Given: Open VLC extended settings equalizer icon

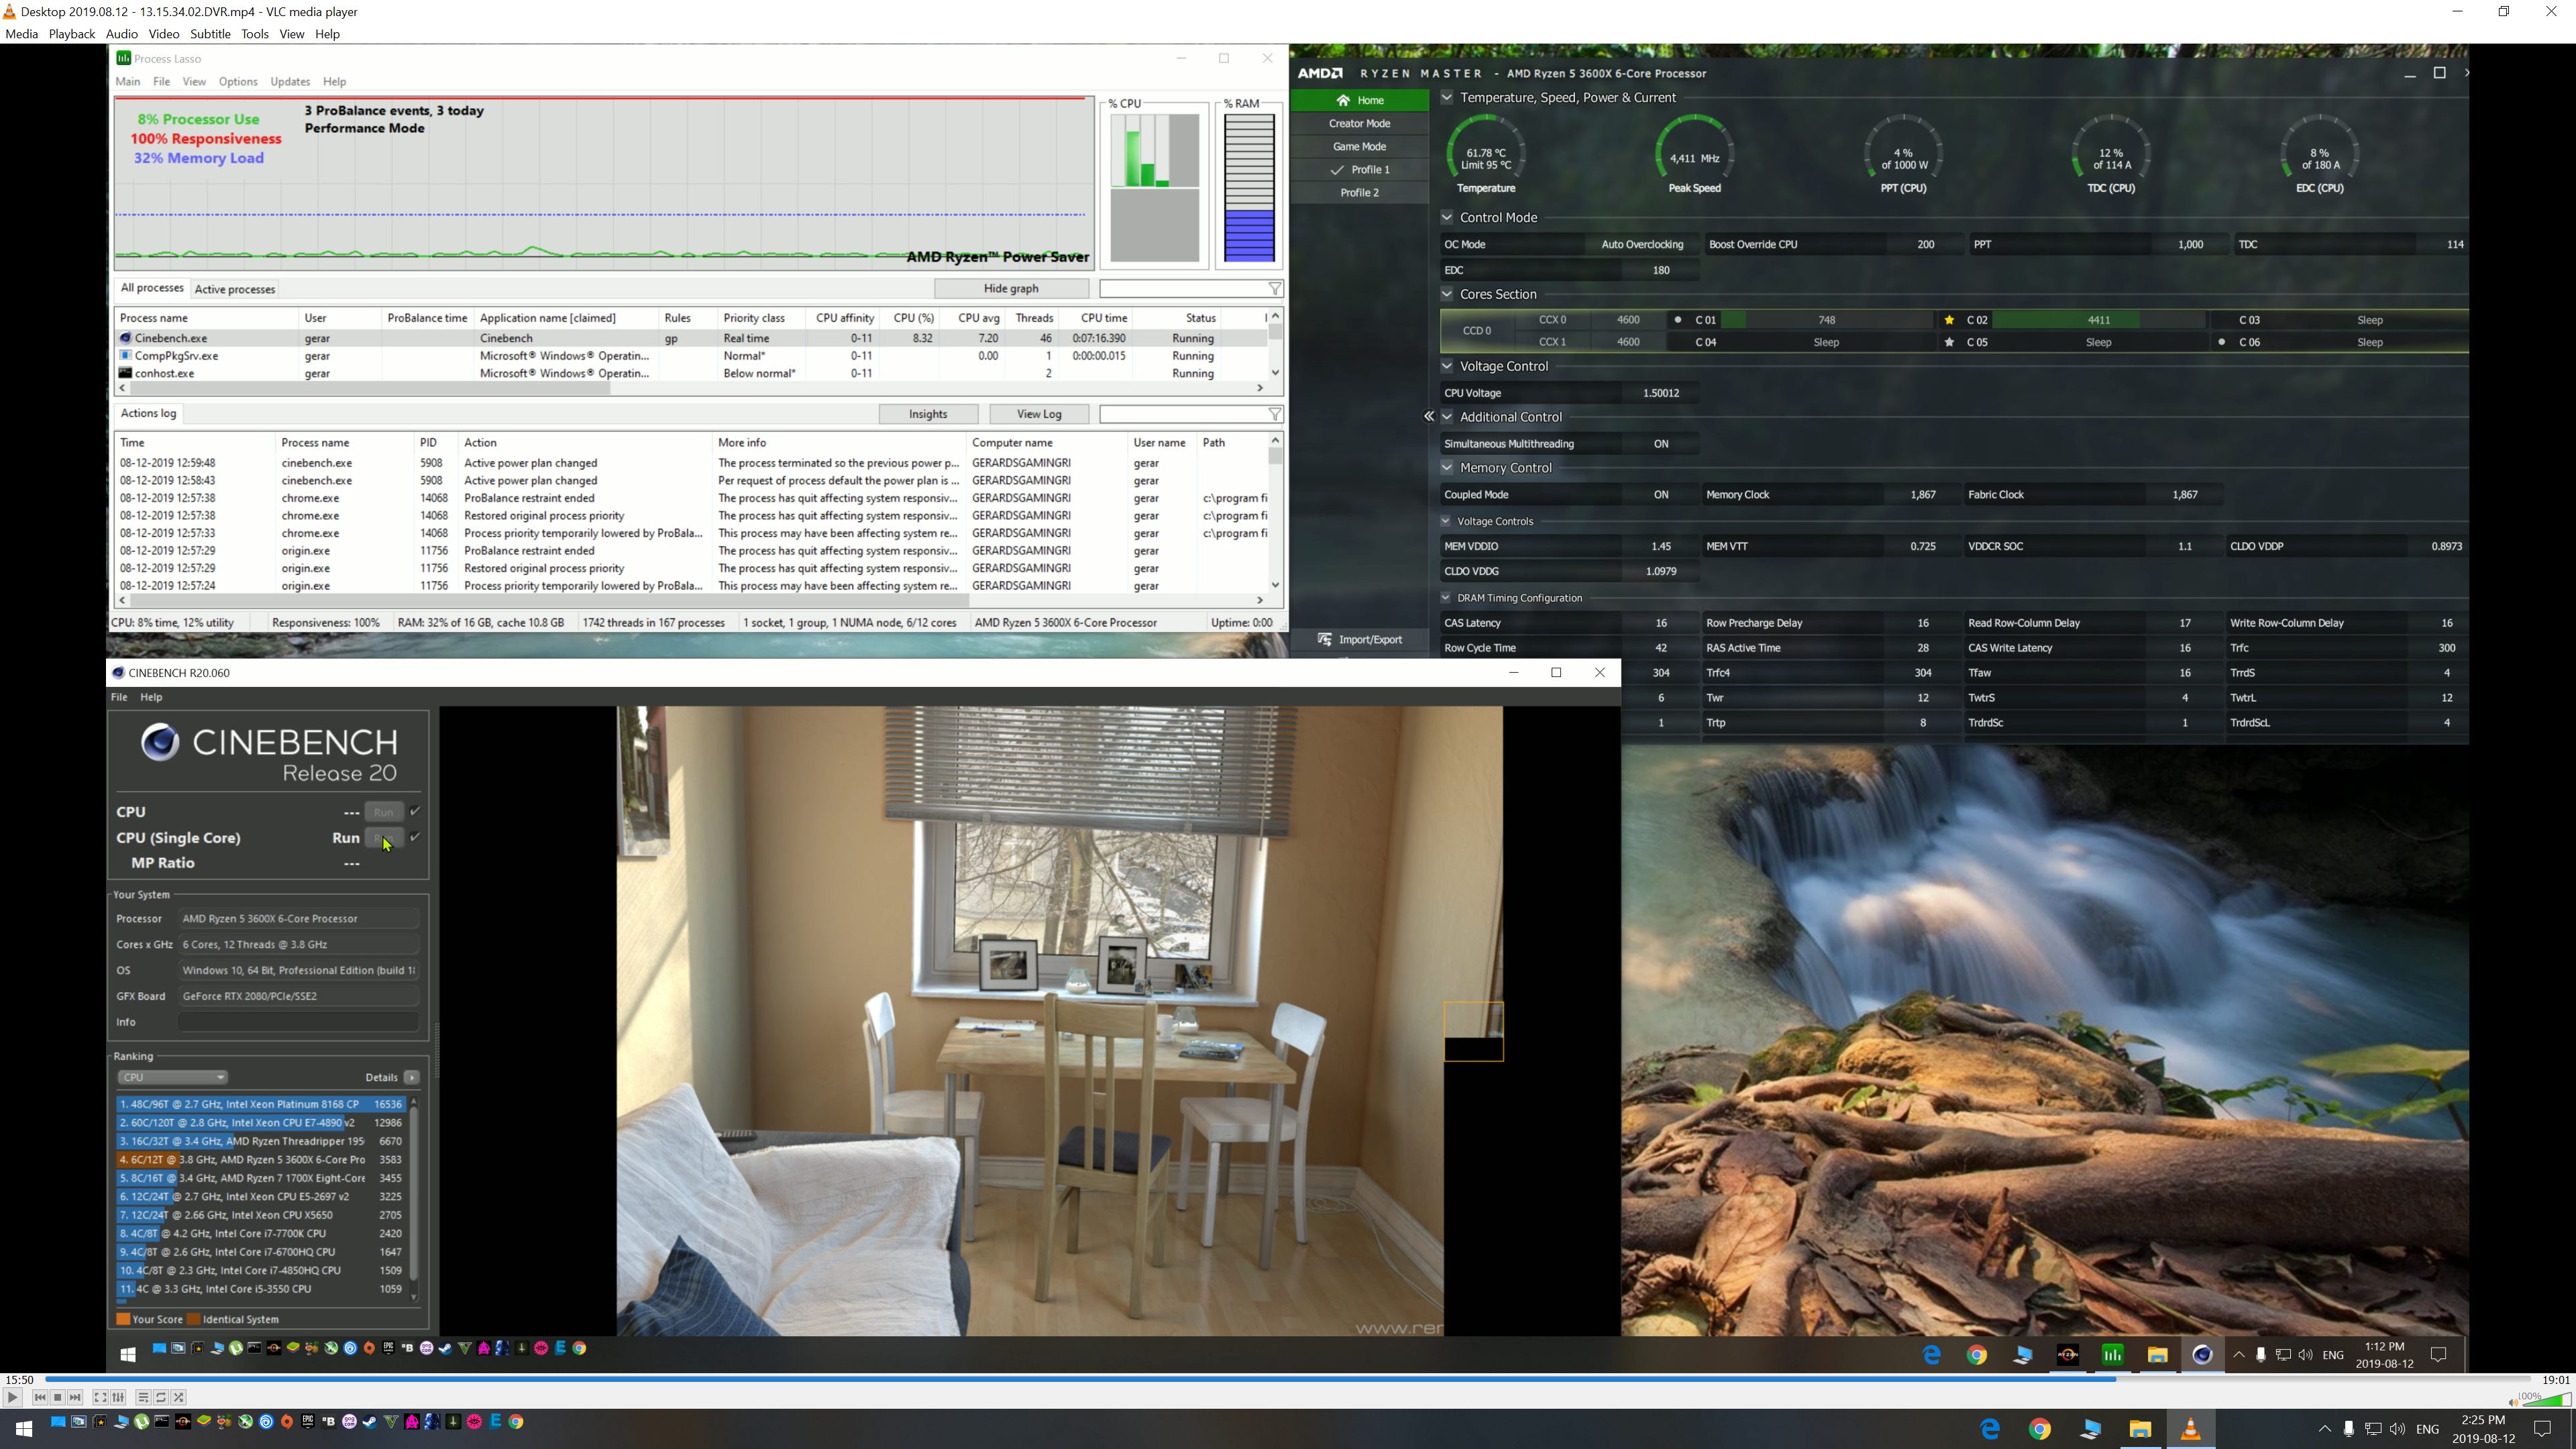Looking at the screenshot, I should click(118, 1397).
